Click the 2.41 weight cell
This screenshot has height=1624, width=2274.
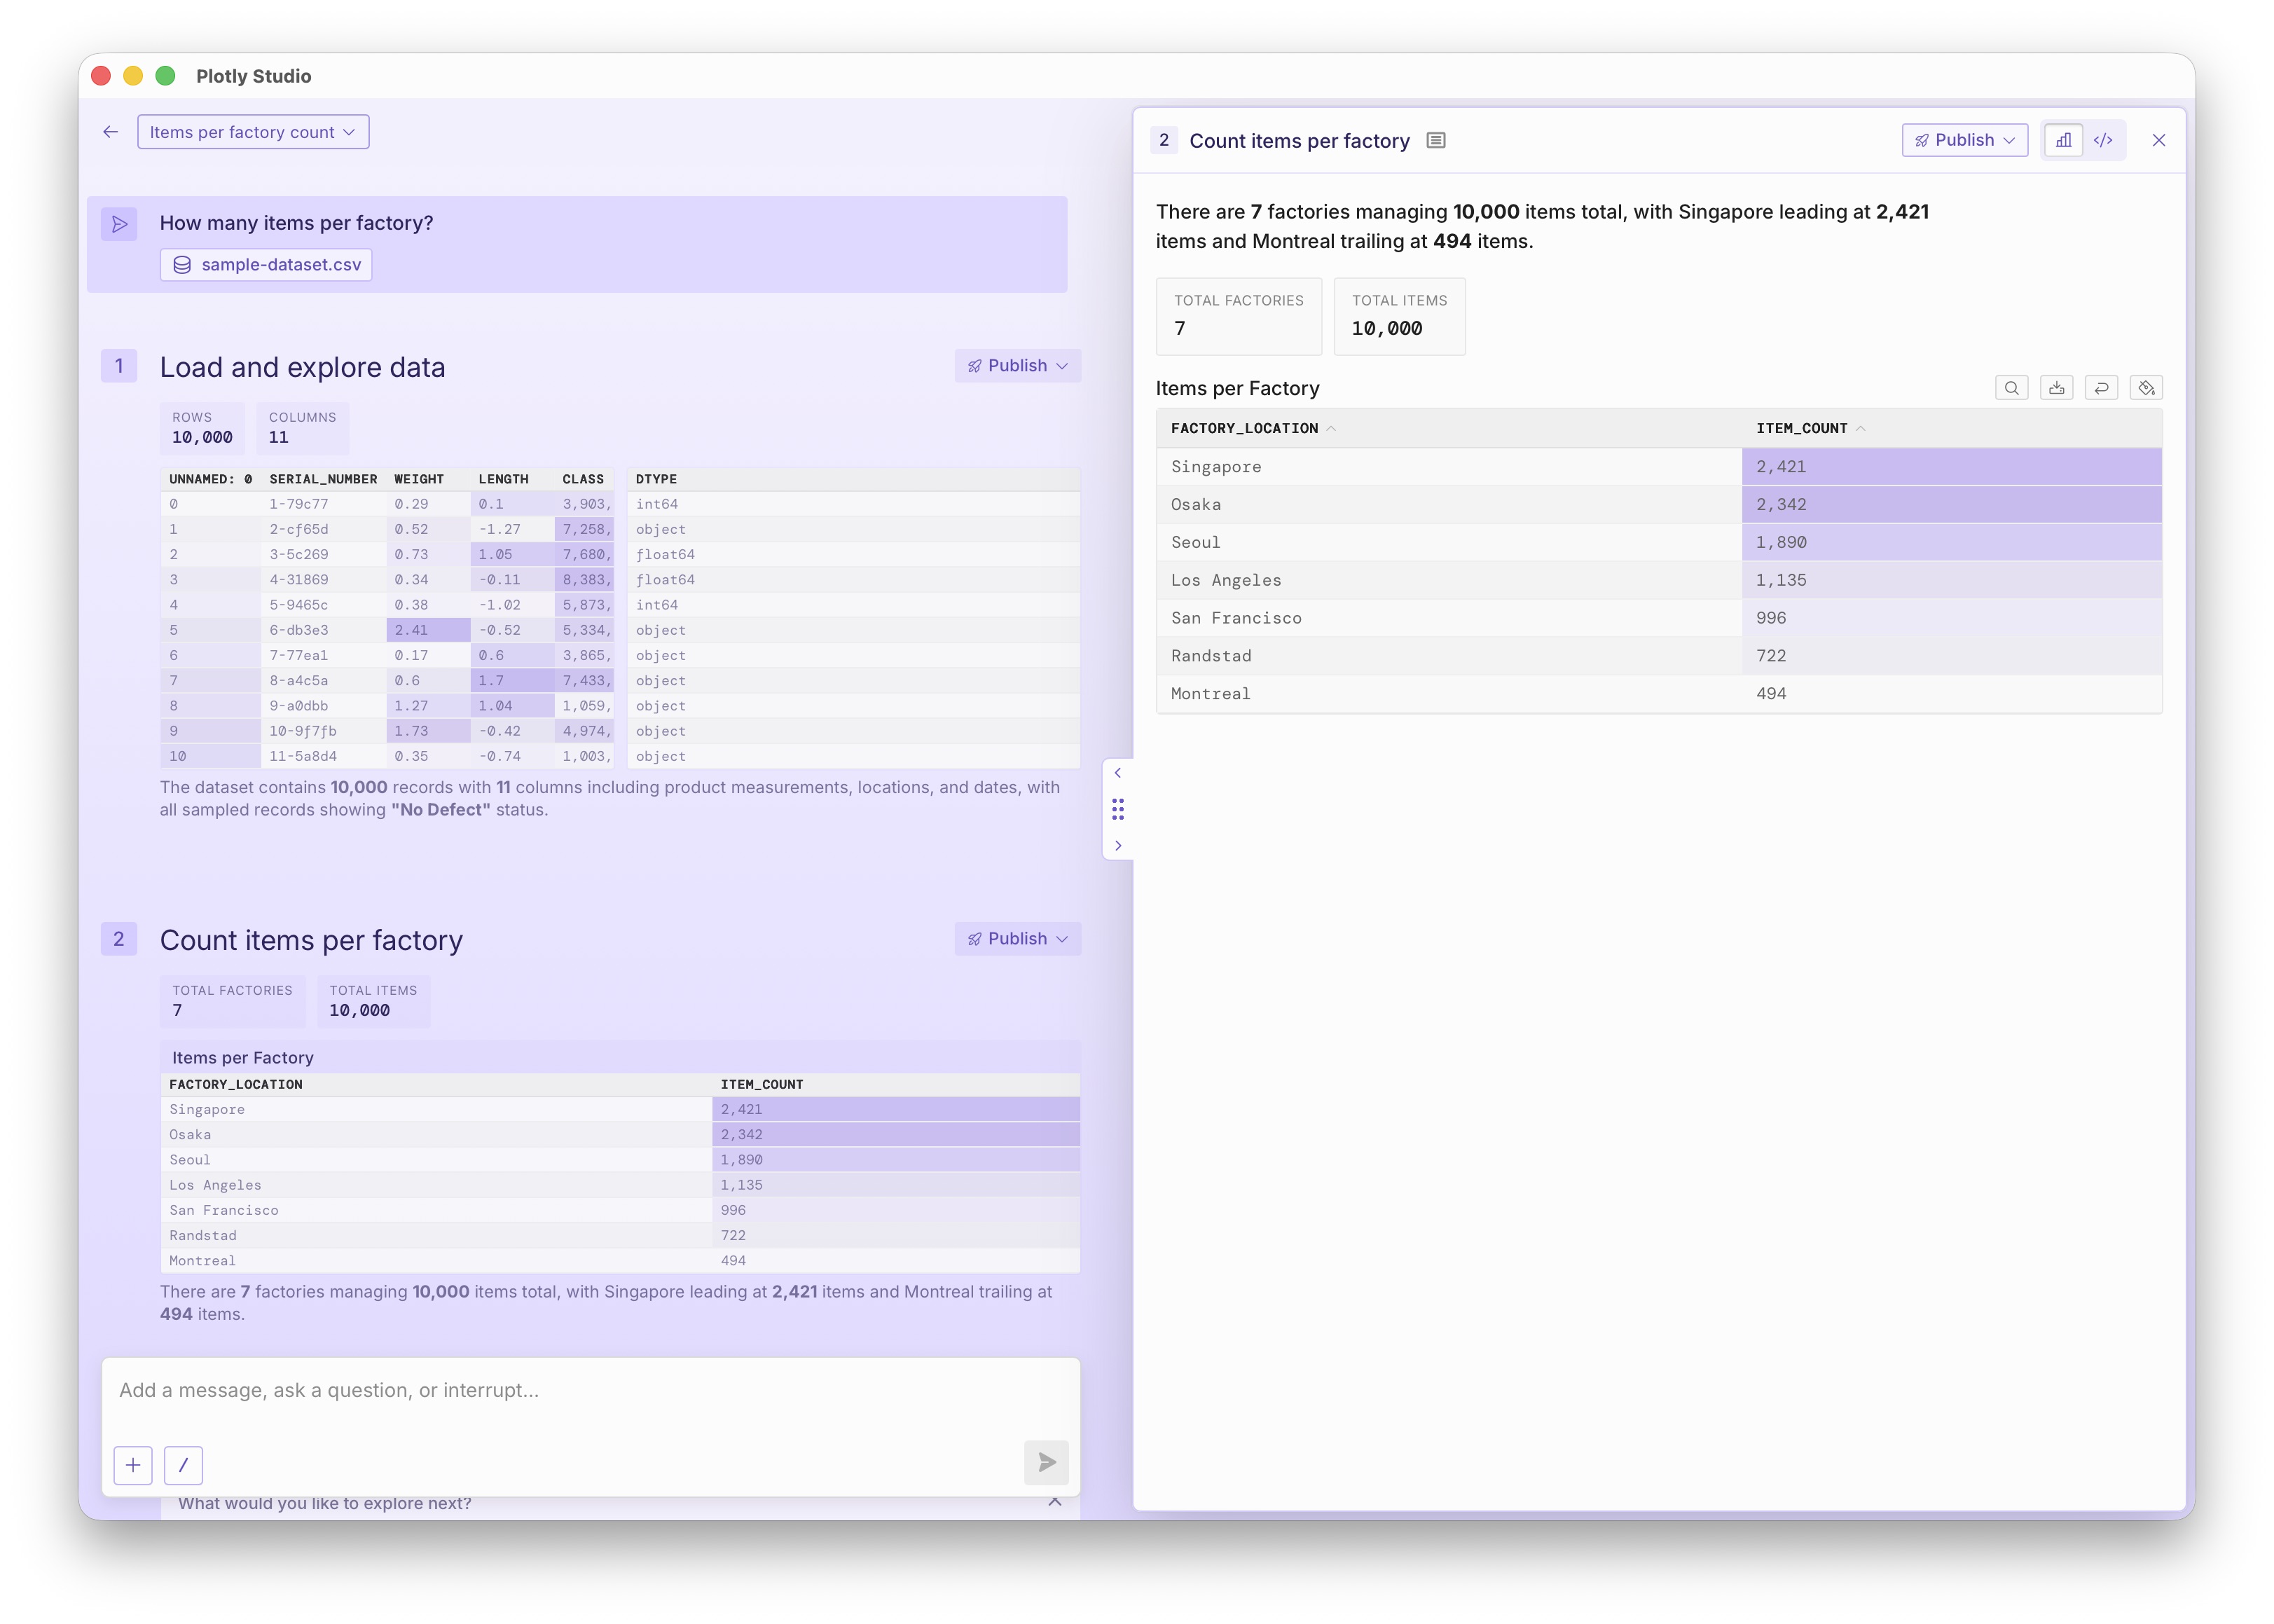[428, 631]
